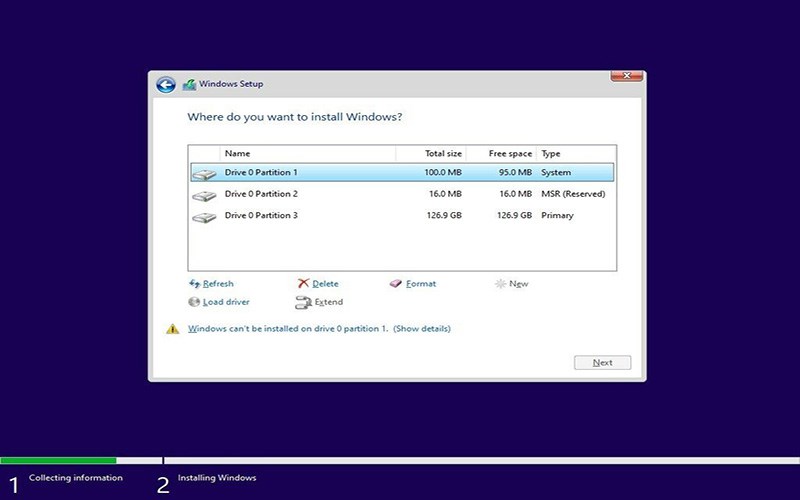
Task: Click the Where do you want to install heading
Action: (x=295, y=117)
